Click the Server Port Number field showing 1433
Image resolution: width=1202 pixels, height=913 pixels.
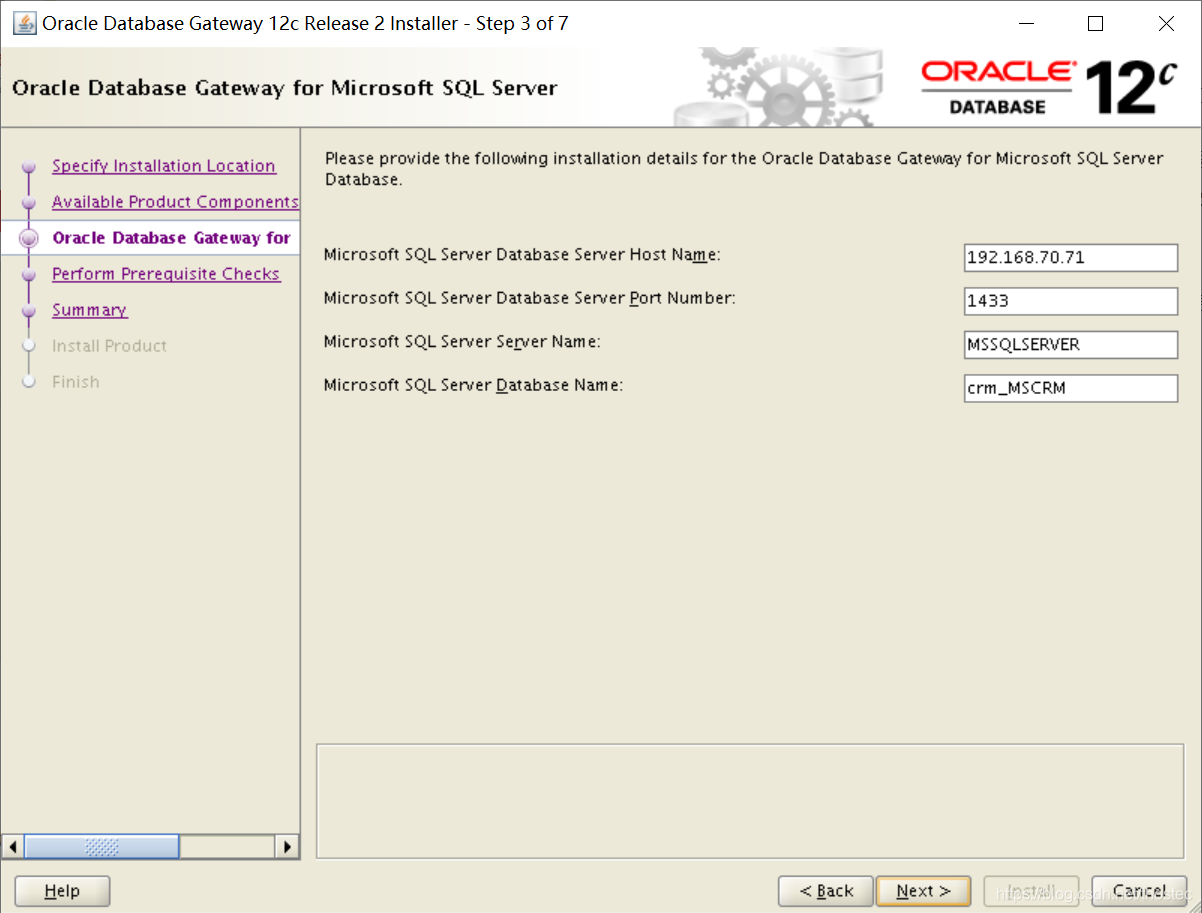tap(1071, 301)
